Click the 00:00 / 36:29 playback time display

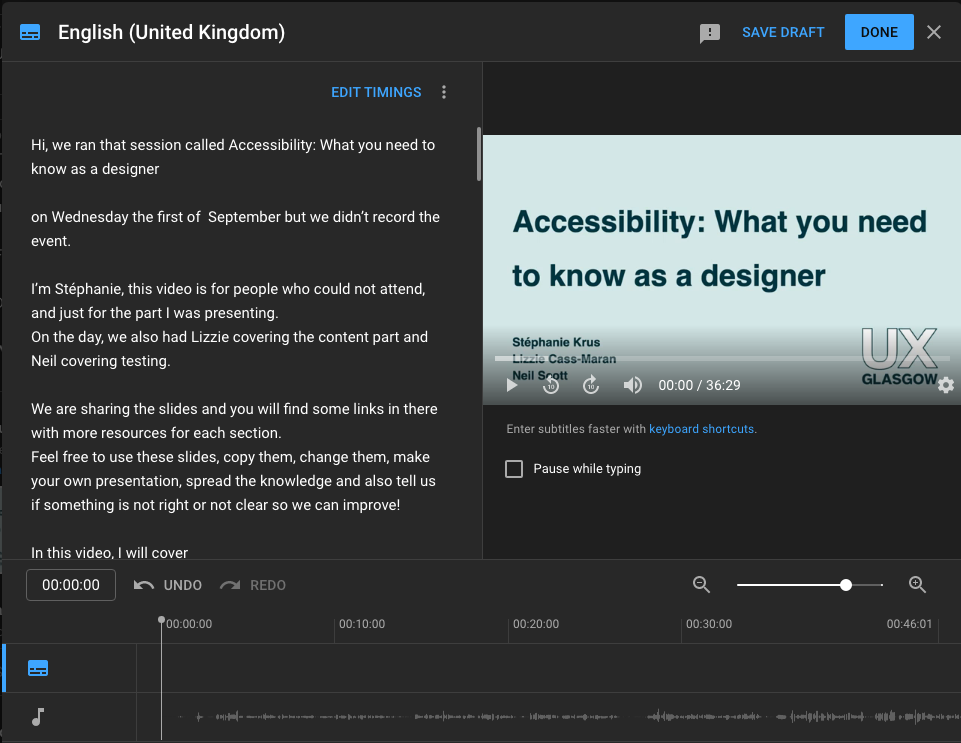699,385
